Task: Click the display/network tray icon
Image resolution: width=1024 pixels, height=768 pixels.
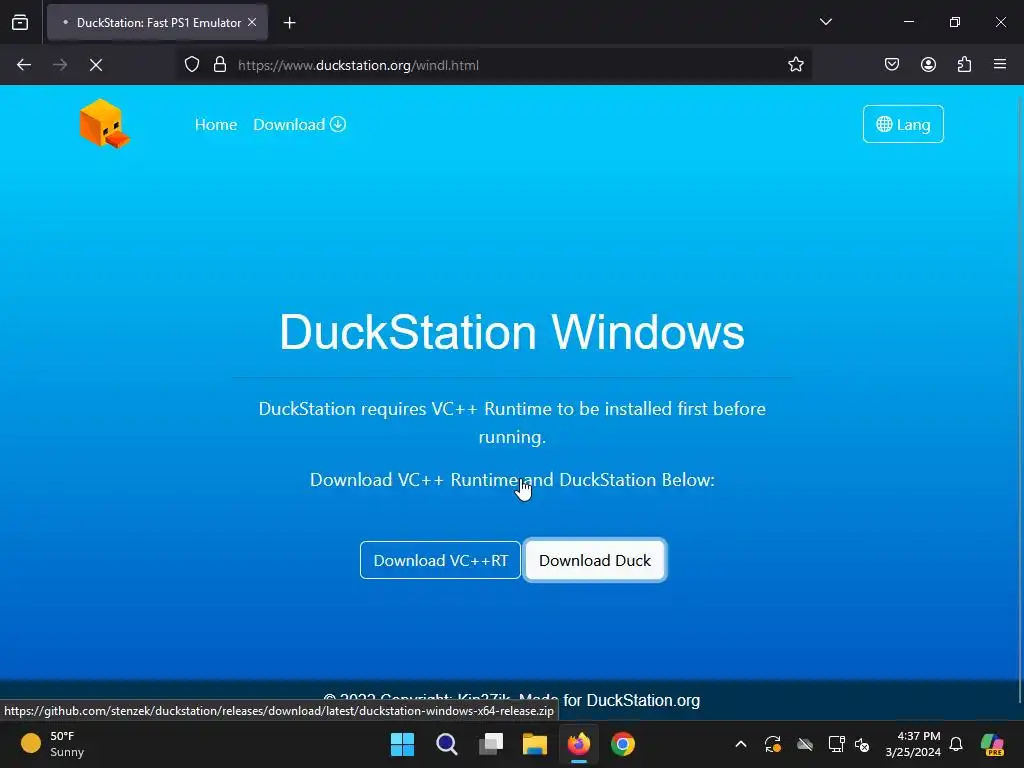Action: 836,744
